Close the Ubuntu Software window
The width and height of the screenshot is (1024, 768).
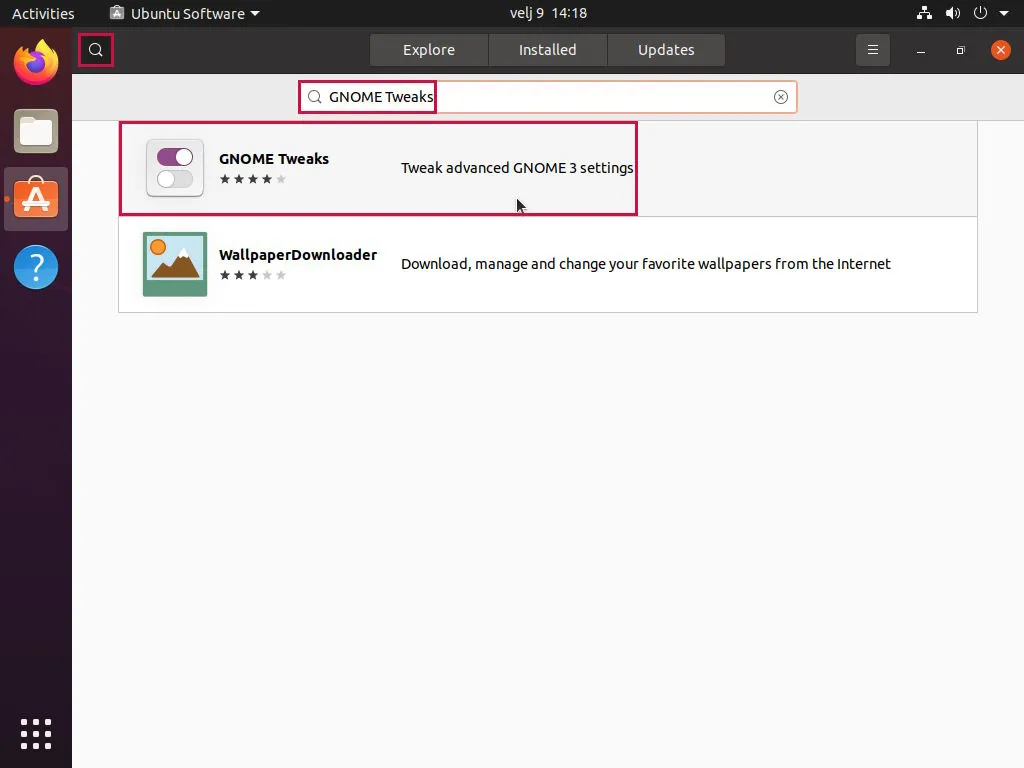point(1000,50)
